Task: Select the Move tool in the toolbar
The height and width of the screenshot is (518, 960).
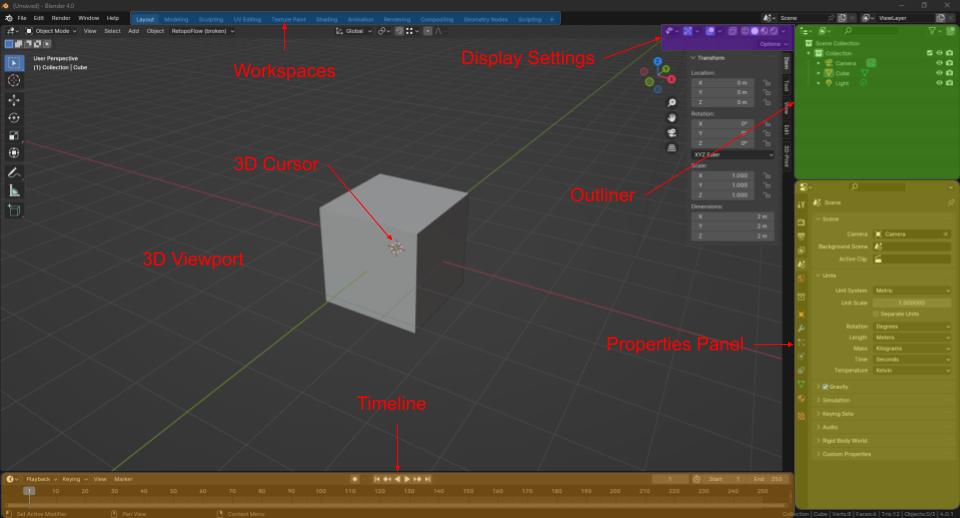Action: [x=14, y=100]
